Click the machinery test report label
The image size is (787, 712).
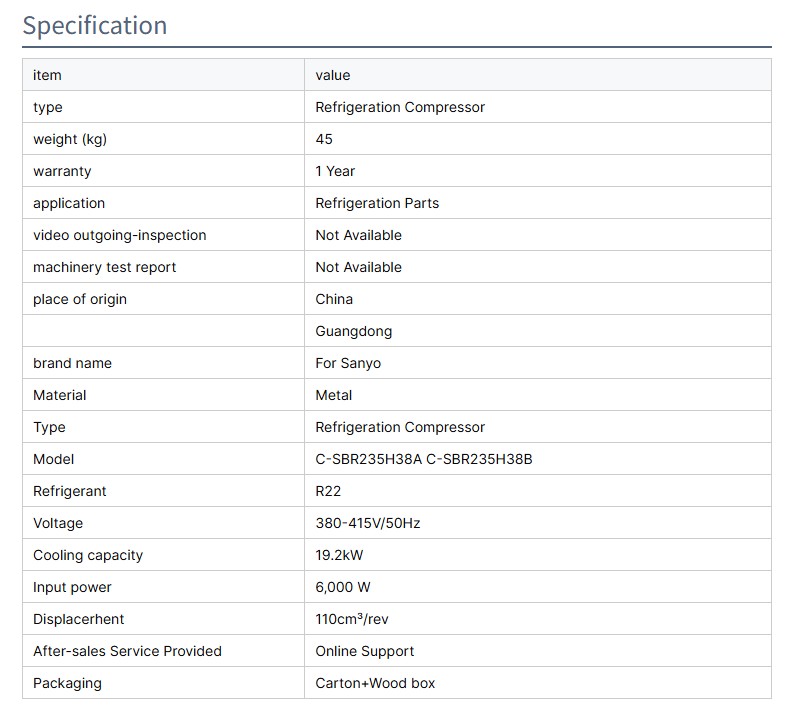click(105, 267)
